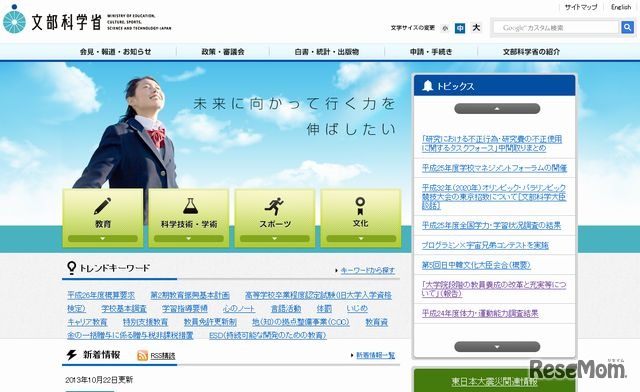
Task: Click the search magnifier button
Action: click(627, 27)
